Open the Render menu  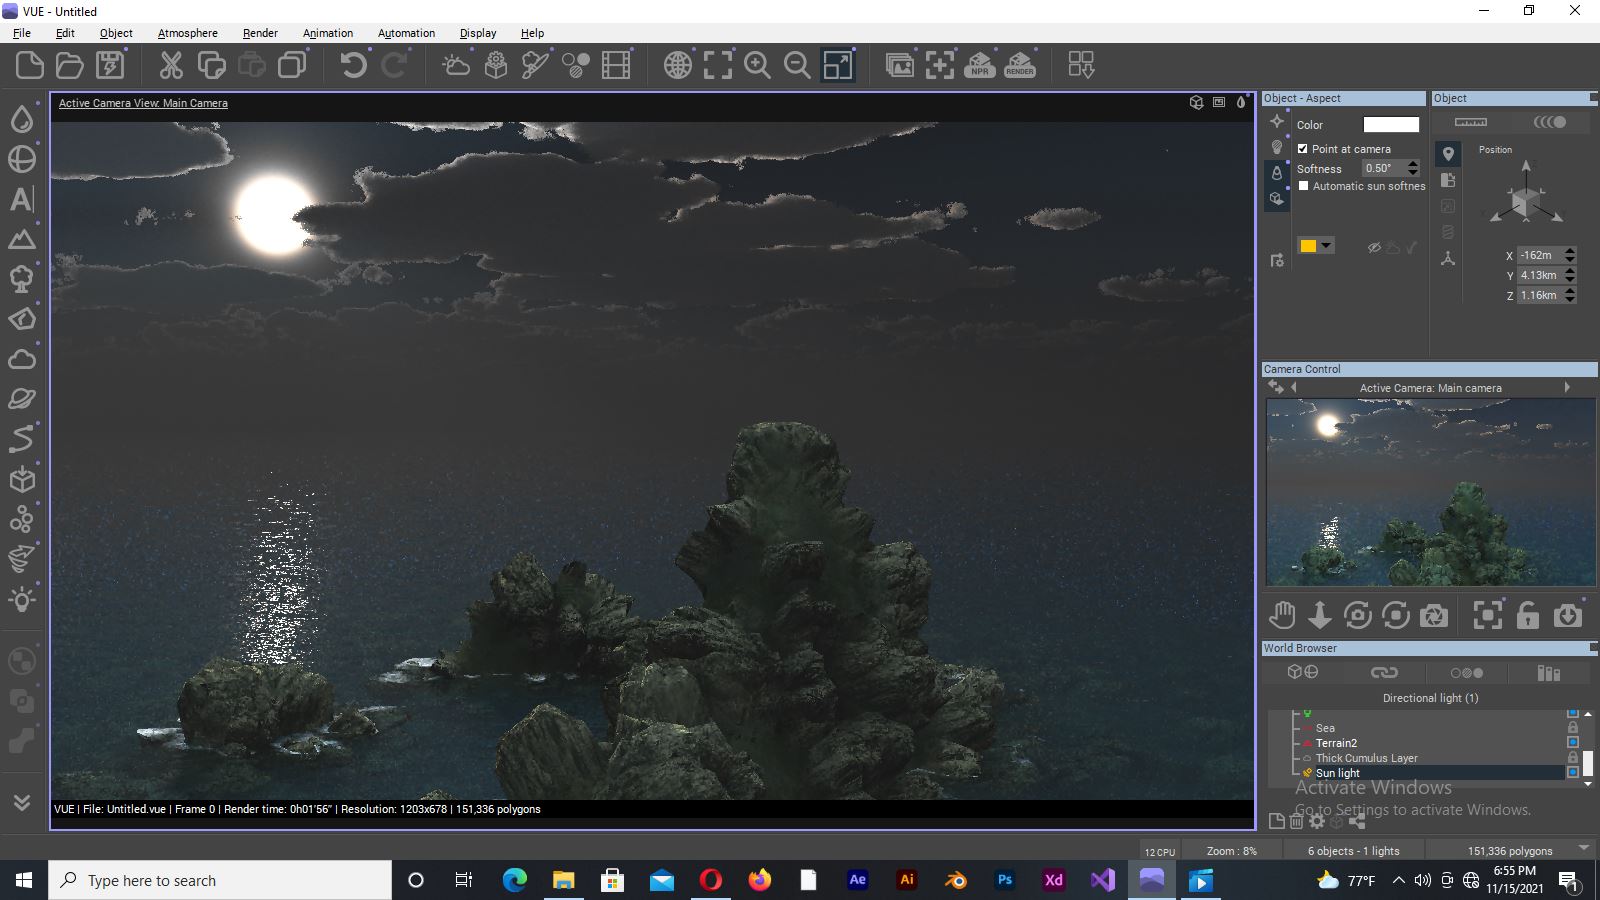tap(260, 33)
